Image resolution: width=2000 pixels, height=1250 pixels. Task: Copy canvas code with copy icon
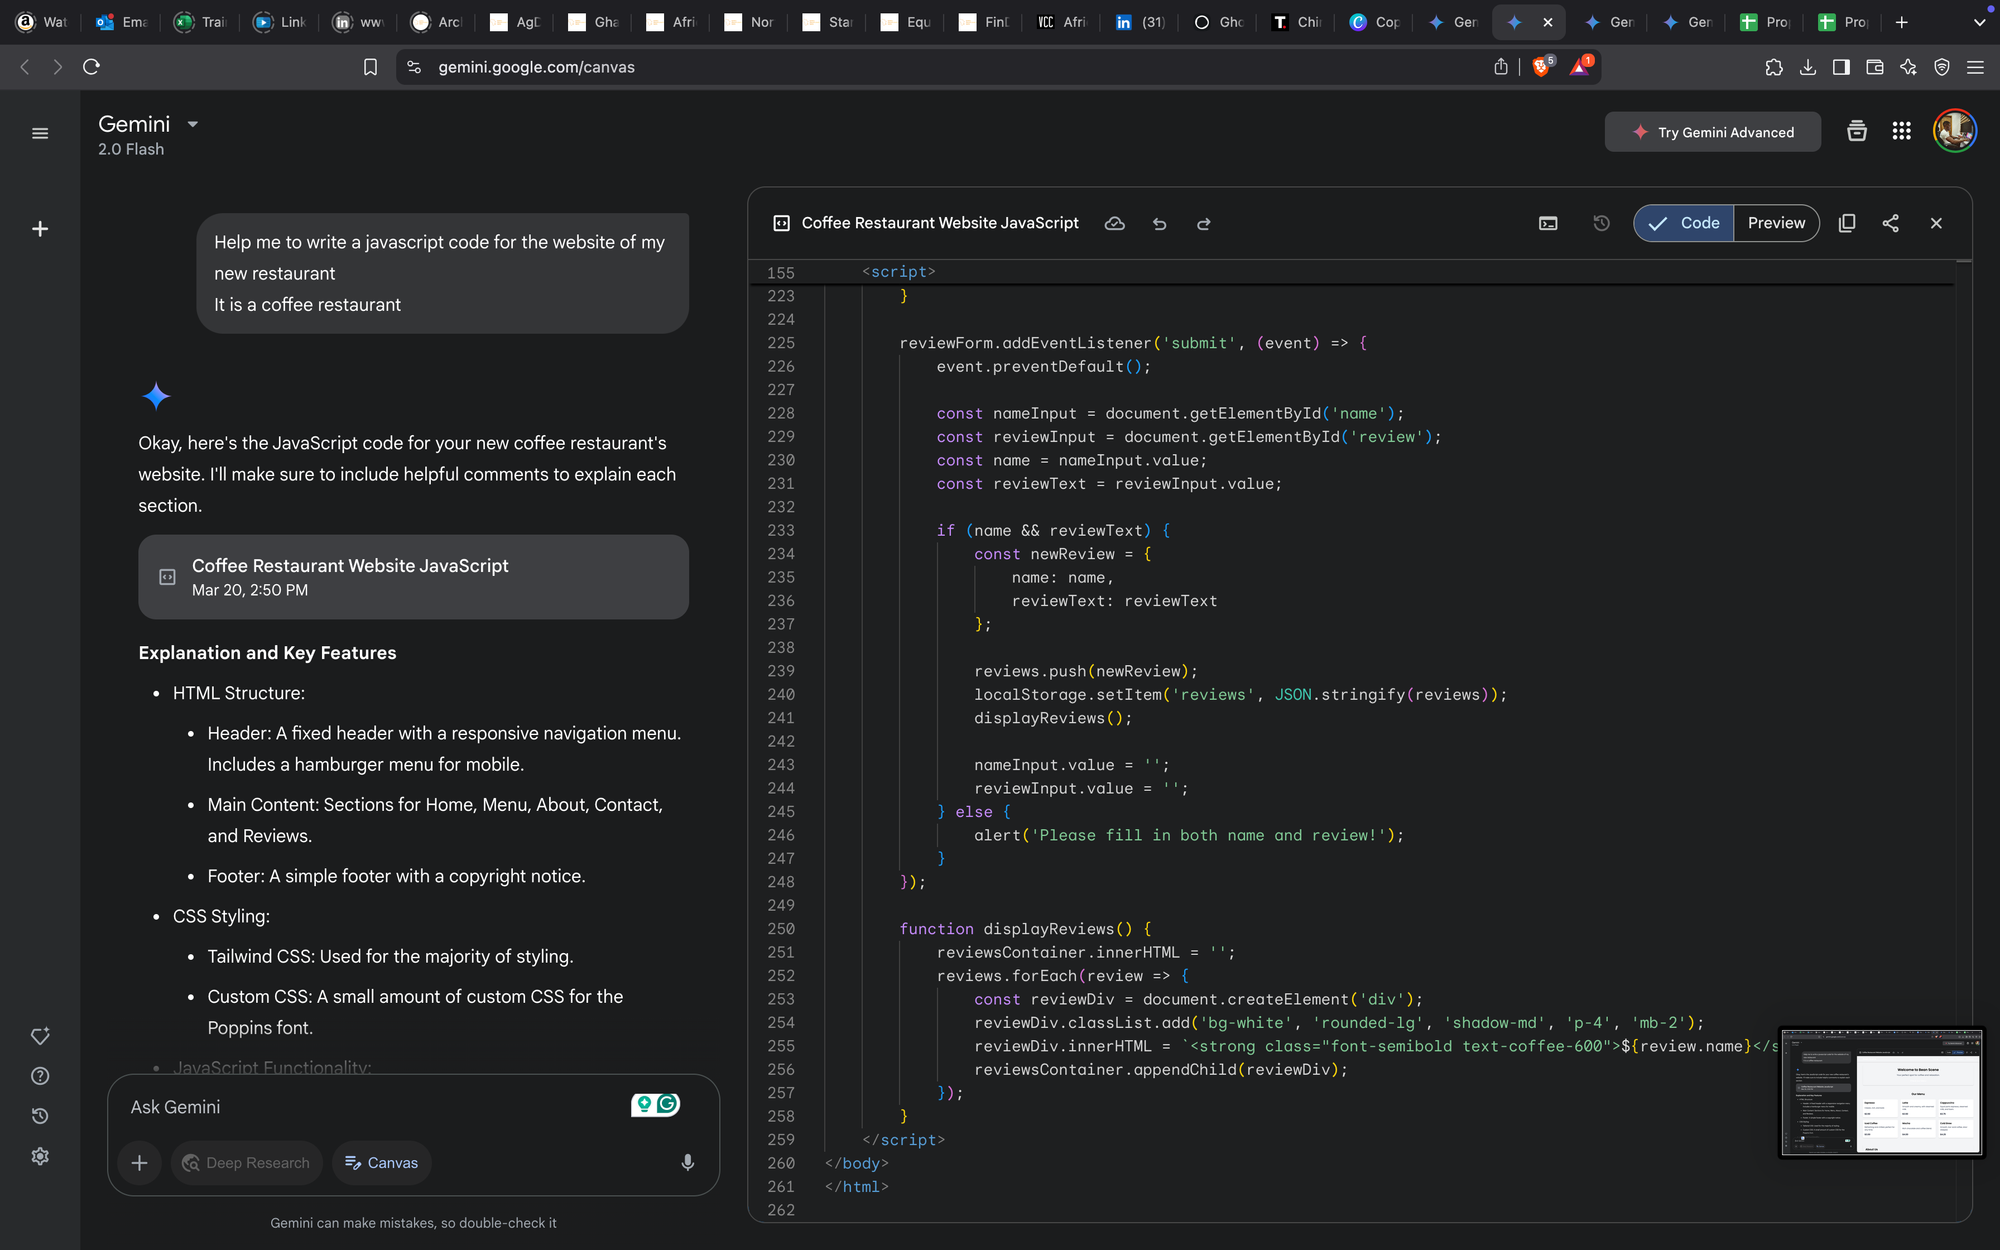(x=1846, y=224)
